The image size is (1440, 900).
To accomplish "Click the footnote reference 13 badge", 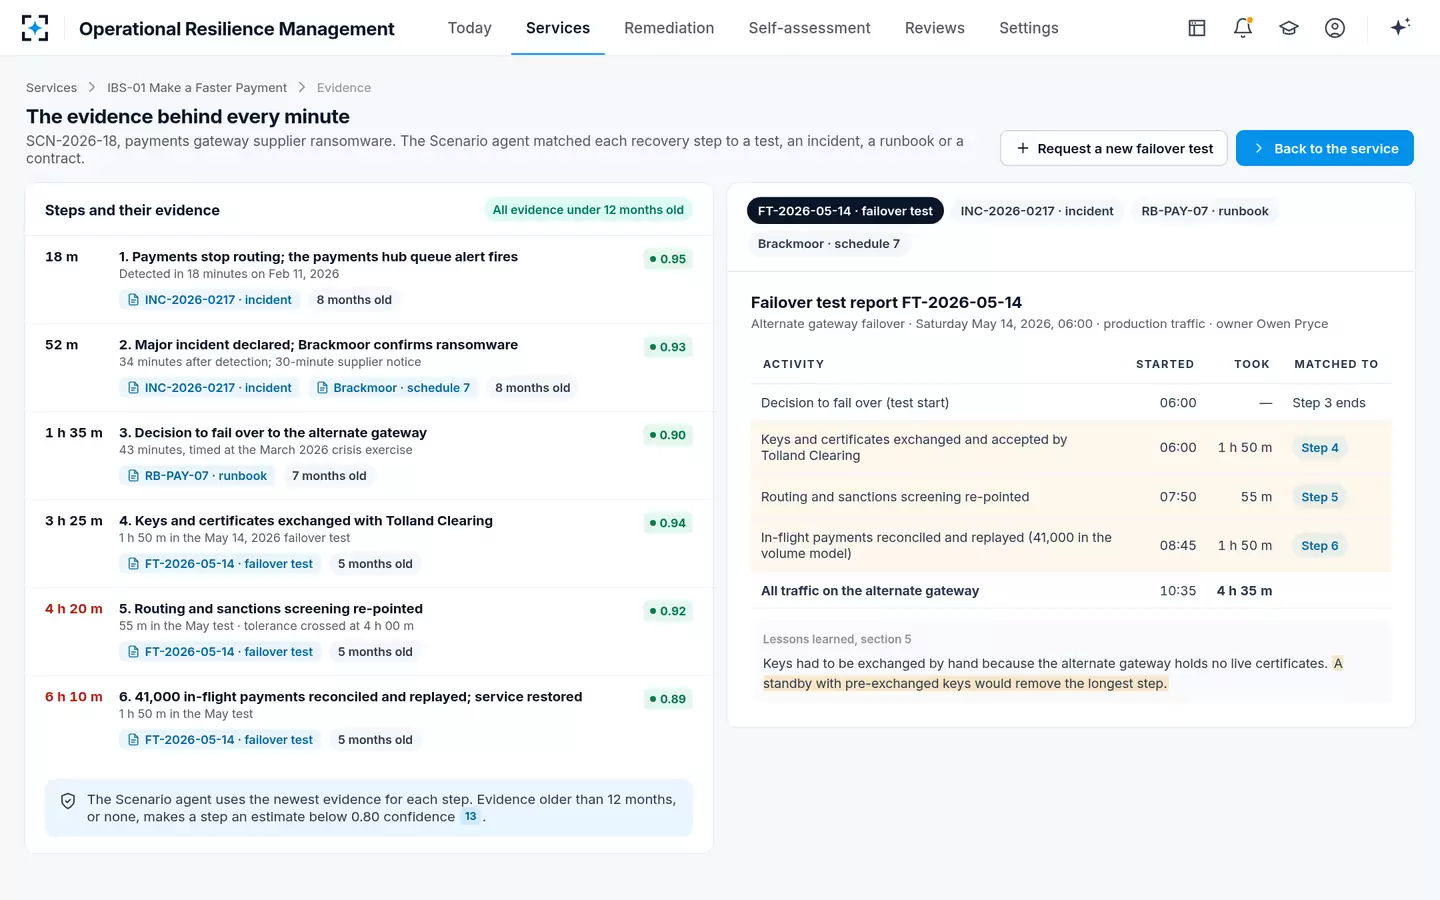I will 470,817.
